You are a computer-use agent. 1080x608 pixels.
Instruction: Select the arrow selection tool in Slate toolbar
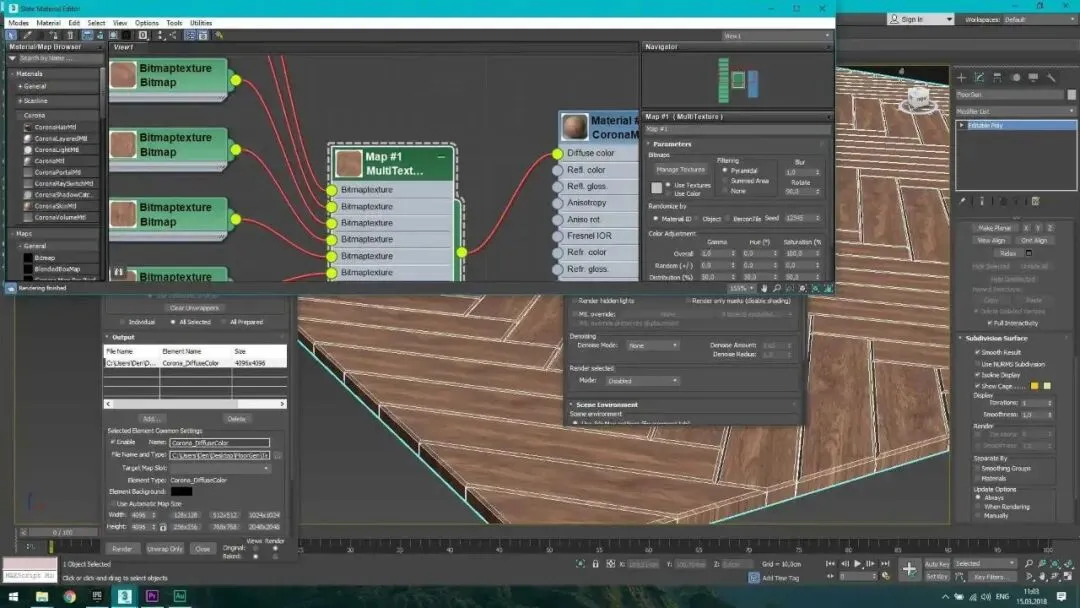pos(12,35)
